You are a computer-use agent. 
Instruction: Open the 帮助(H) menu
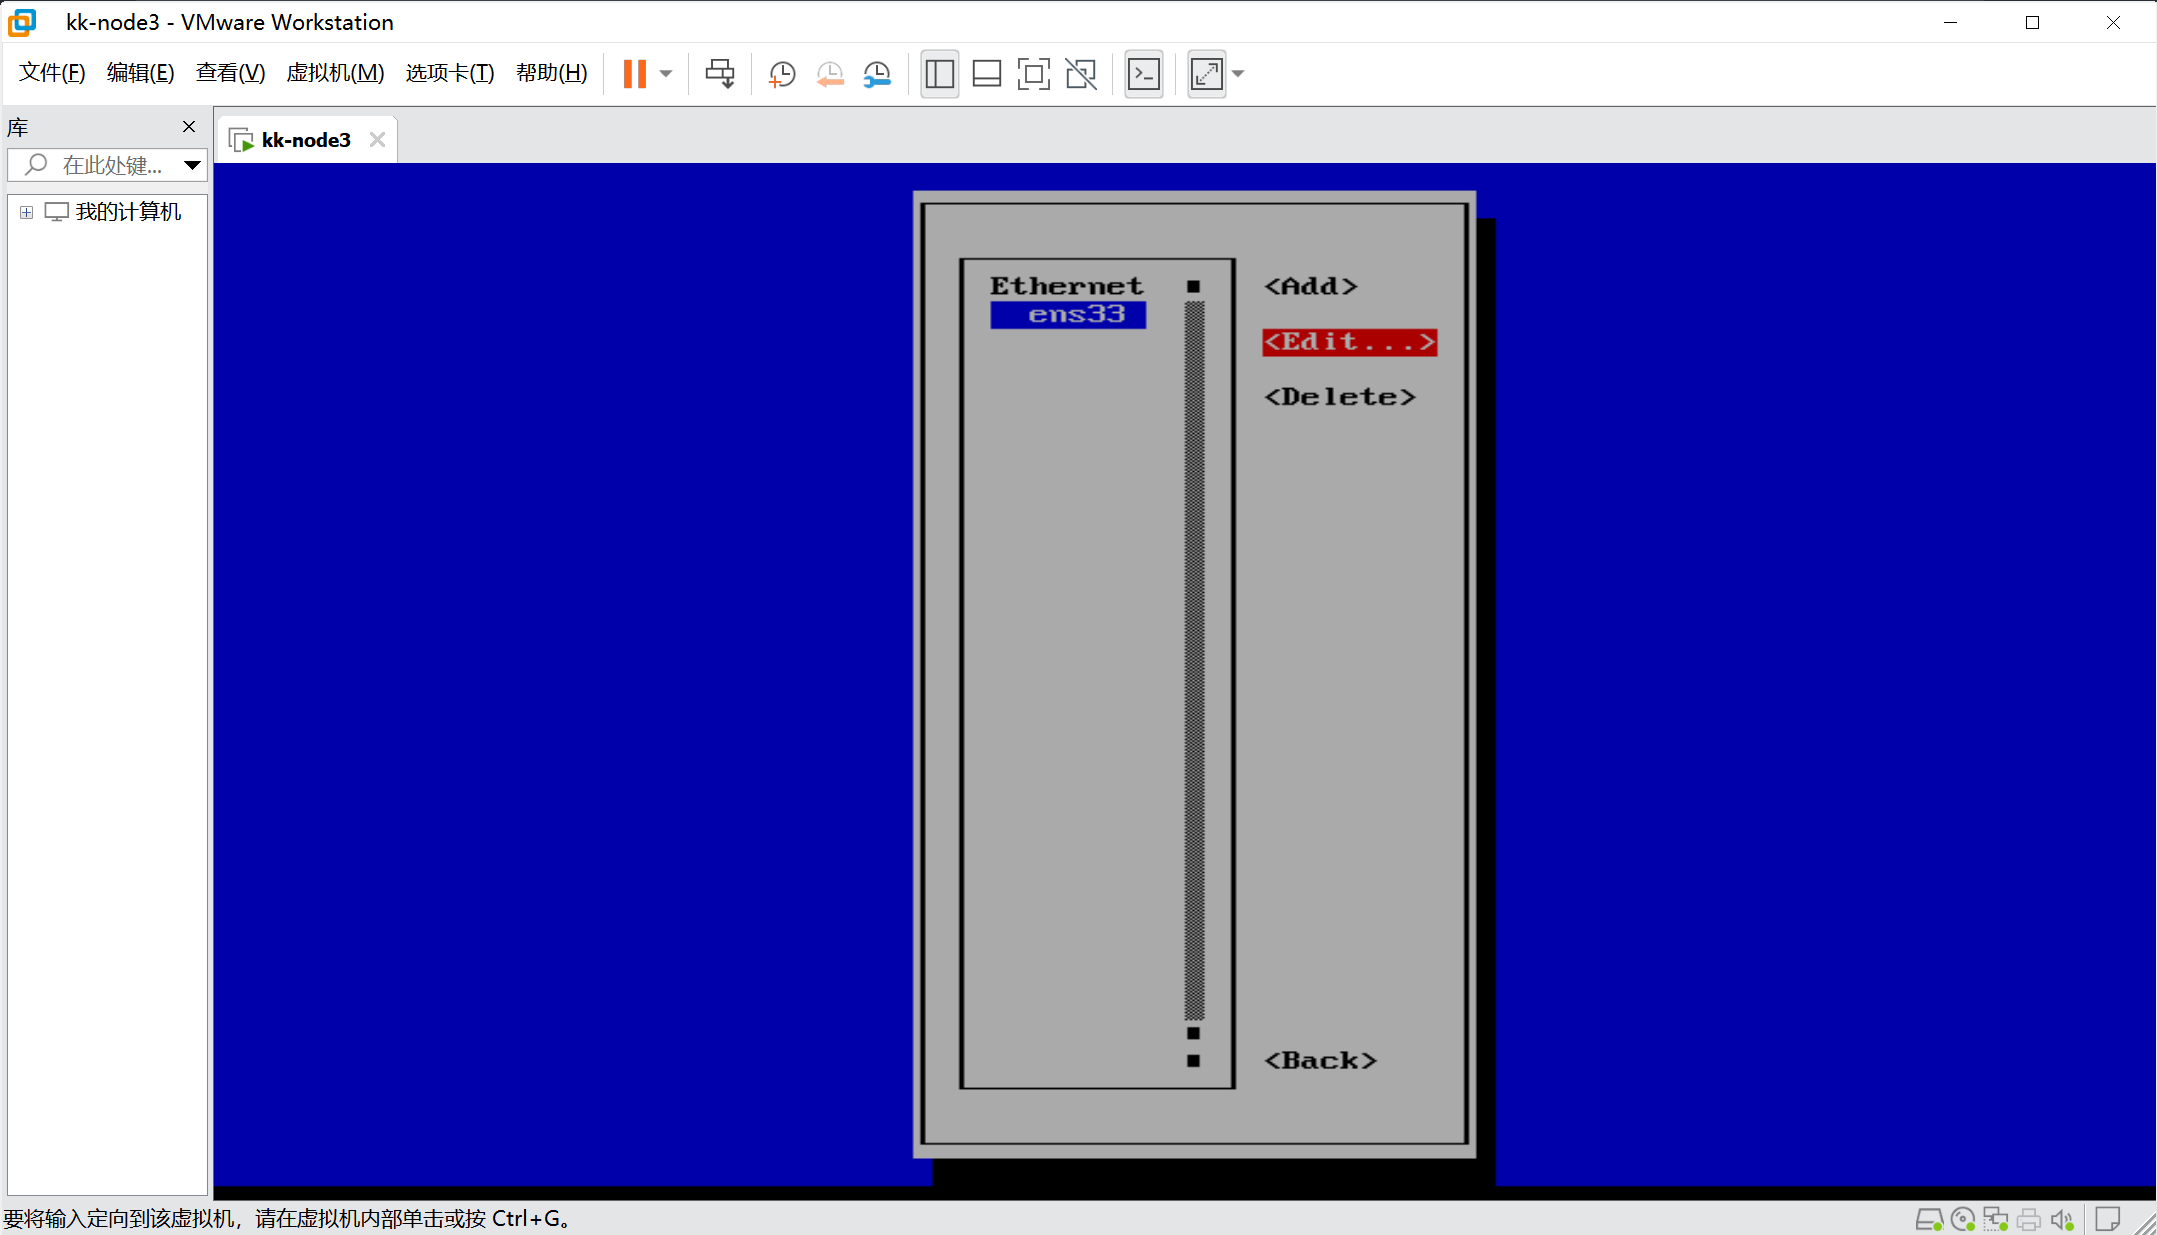pyautogui.click(x=551, y=73)
